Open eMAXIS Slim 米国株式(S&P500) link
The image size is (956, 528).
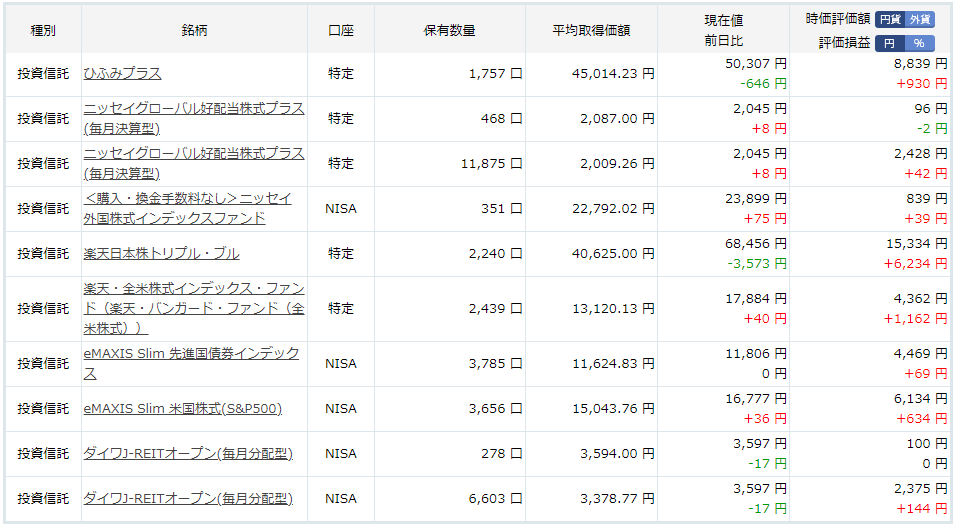coord(183,408)
